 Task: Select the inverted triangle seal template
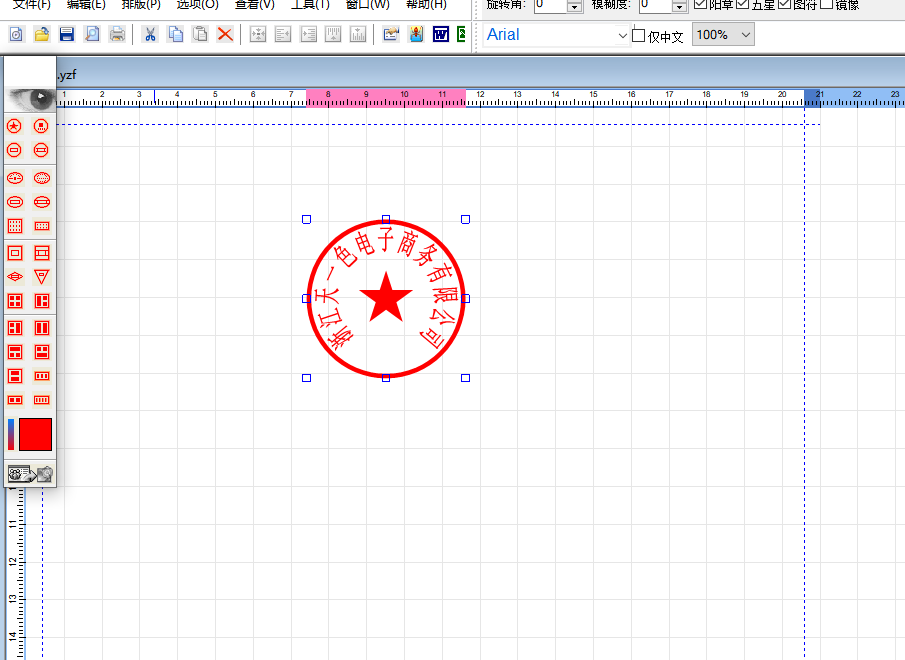pyautogui.click(x=42, y=277)
